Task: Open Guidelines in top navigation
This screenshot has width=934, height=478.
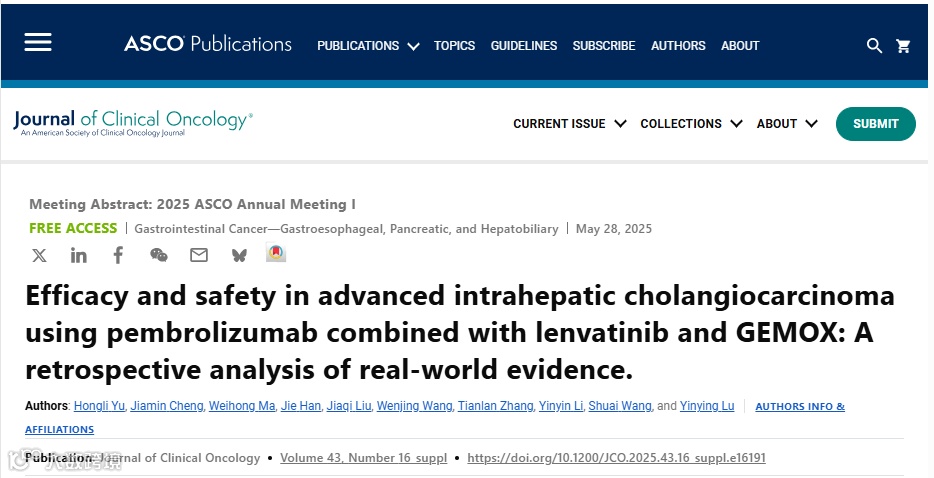Action: (x=524, y=46)
